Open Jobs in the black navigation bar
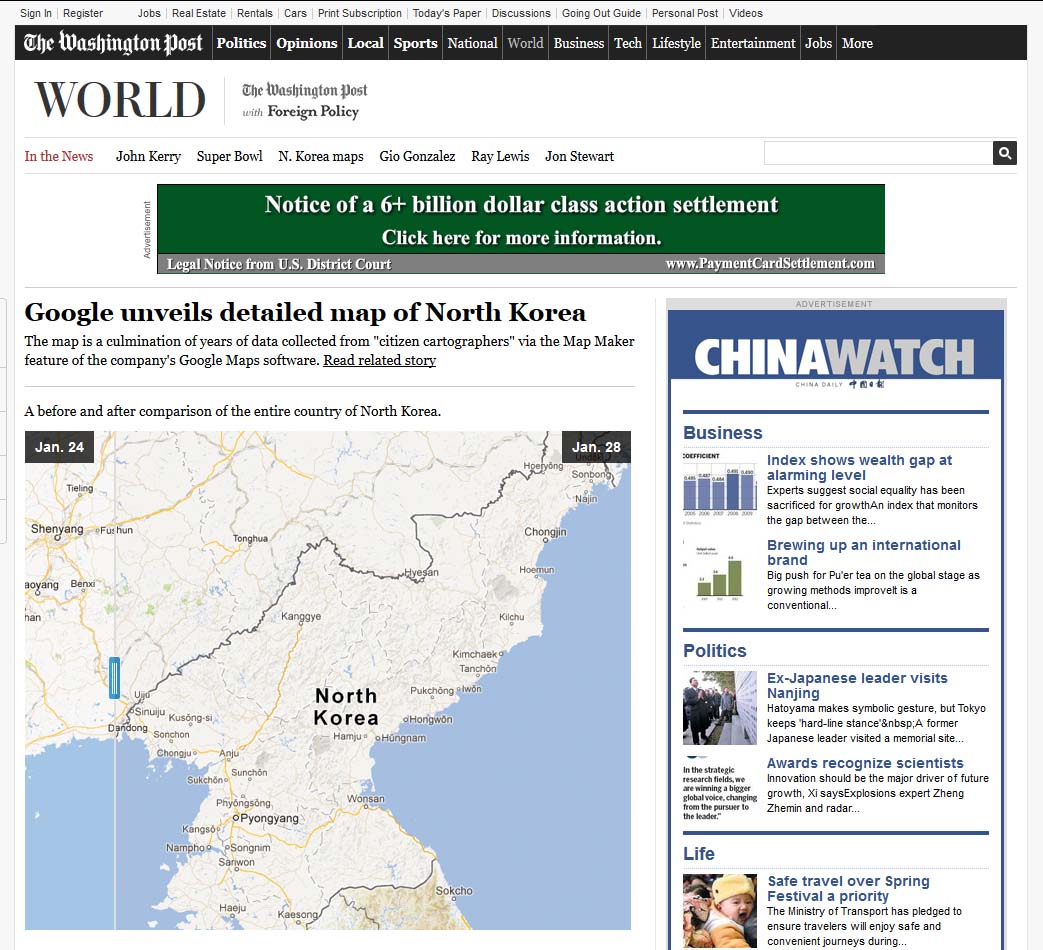The image size is (1043, 950). click(x=818, y=43)
